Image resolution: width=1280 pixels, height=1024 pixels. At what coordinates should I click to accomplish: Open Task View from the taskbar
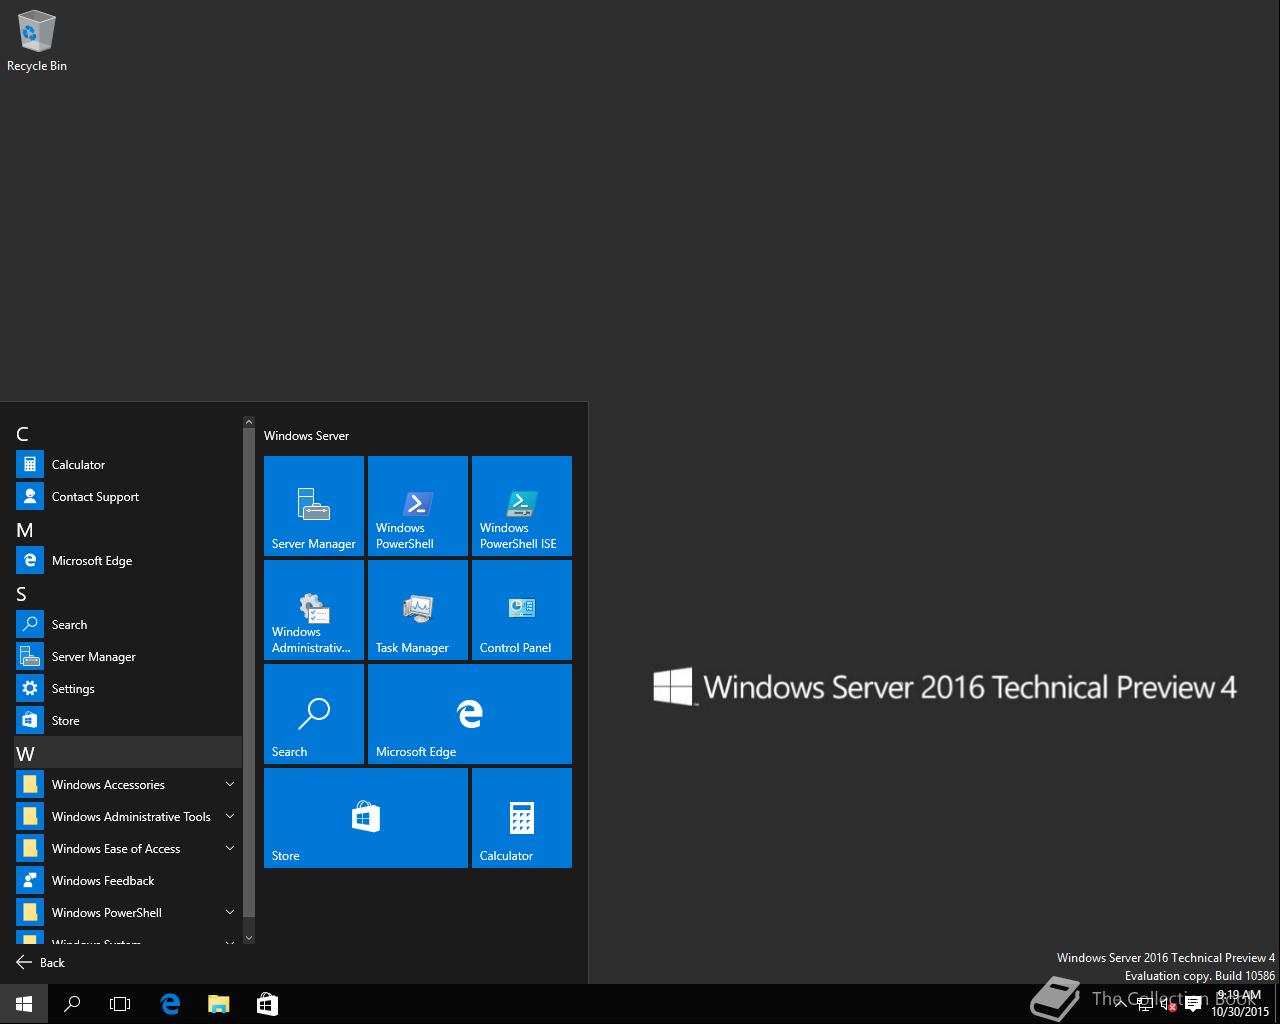(x=120, y=1004)
